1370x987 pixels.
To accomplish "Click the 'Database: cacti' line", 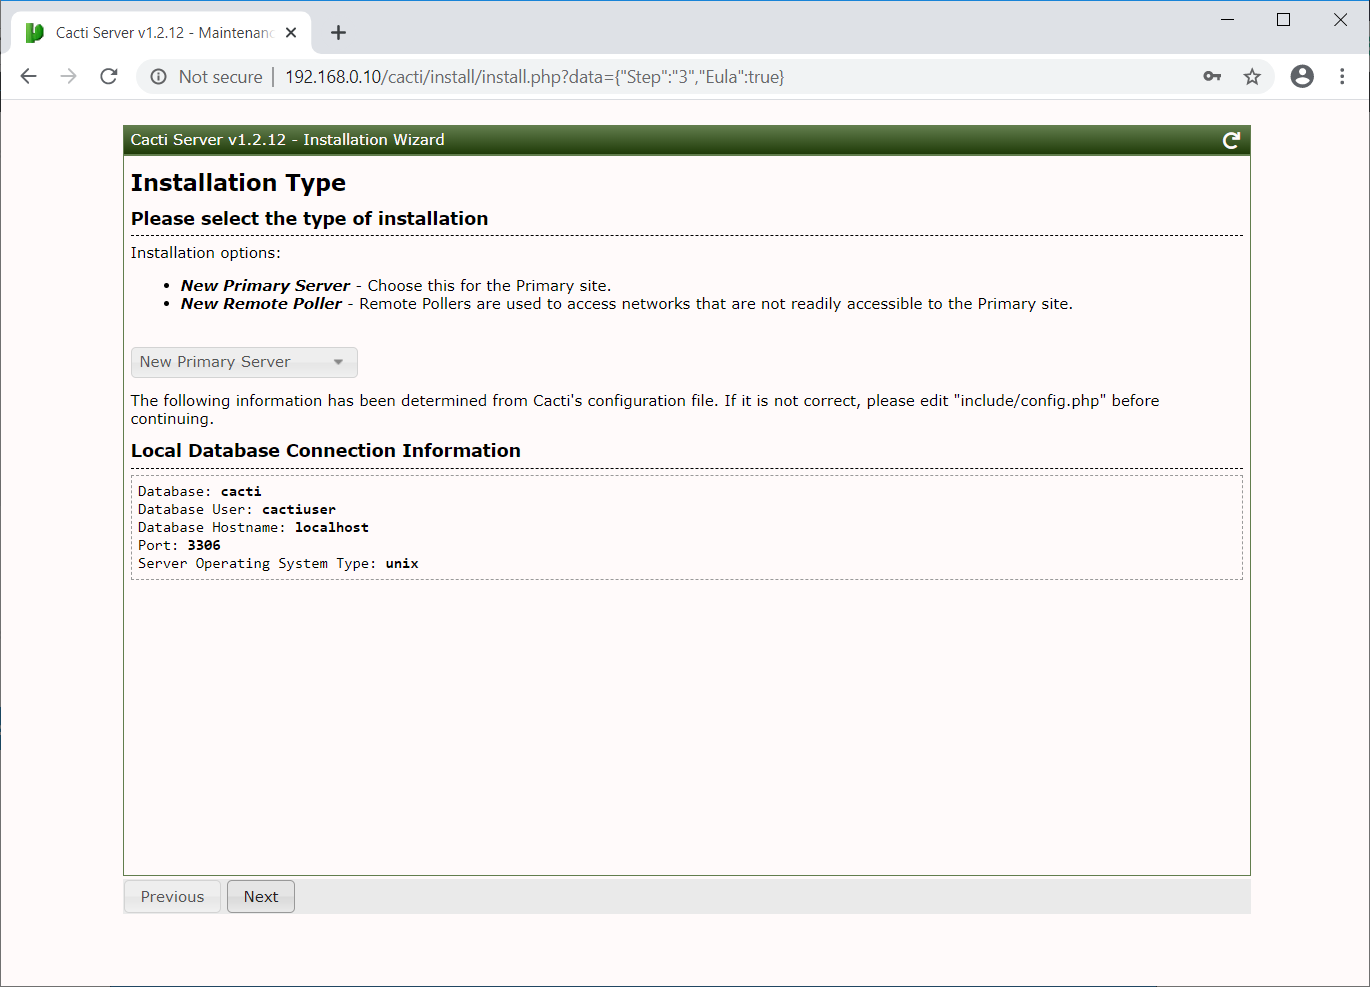I will pos(199,491).
